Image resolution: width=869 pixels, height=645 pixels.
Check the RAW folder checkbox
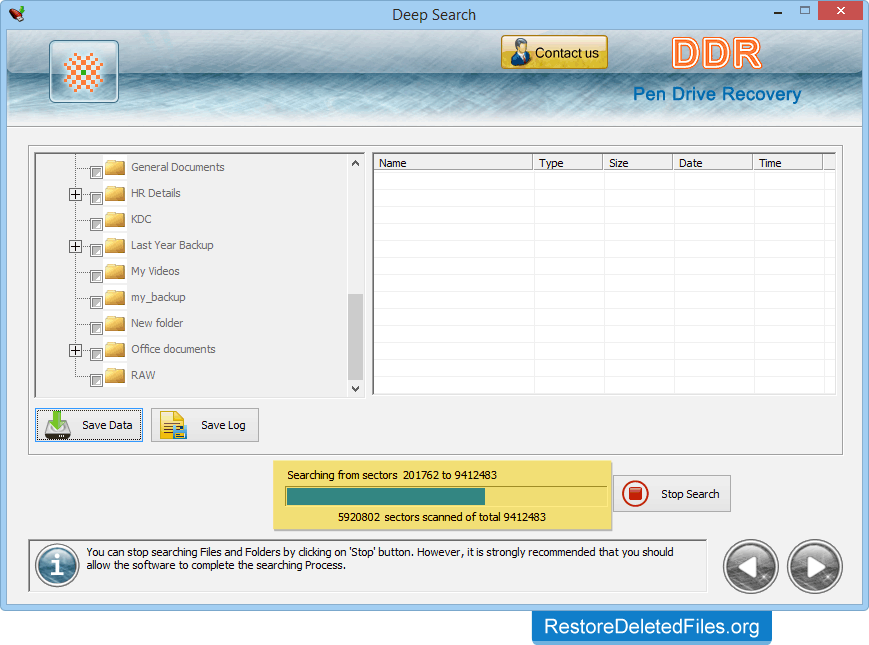pyautogui.click(x=96, y=380)
